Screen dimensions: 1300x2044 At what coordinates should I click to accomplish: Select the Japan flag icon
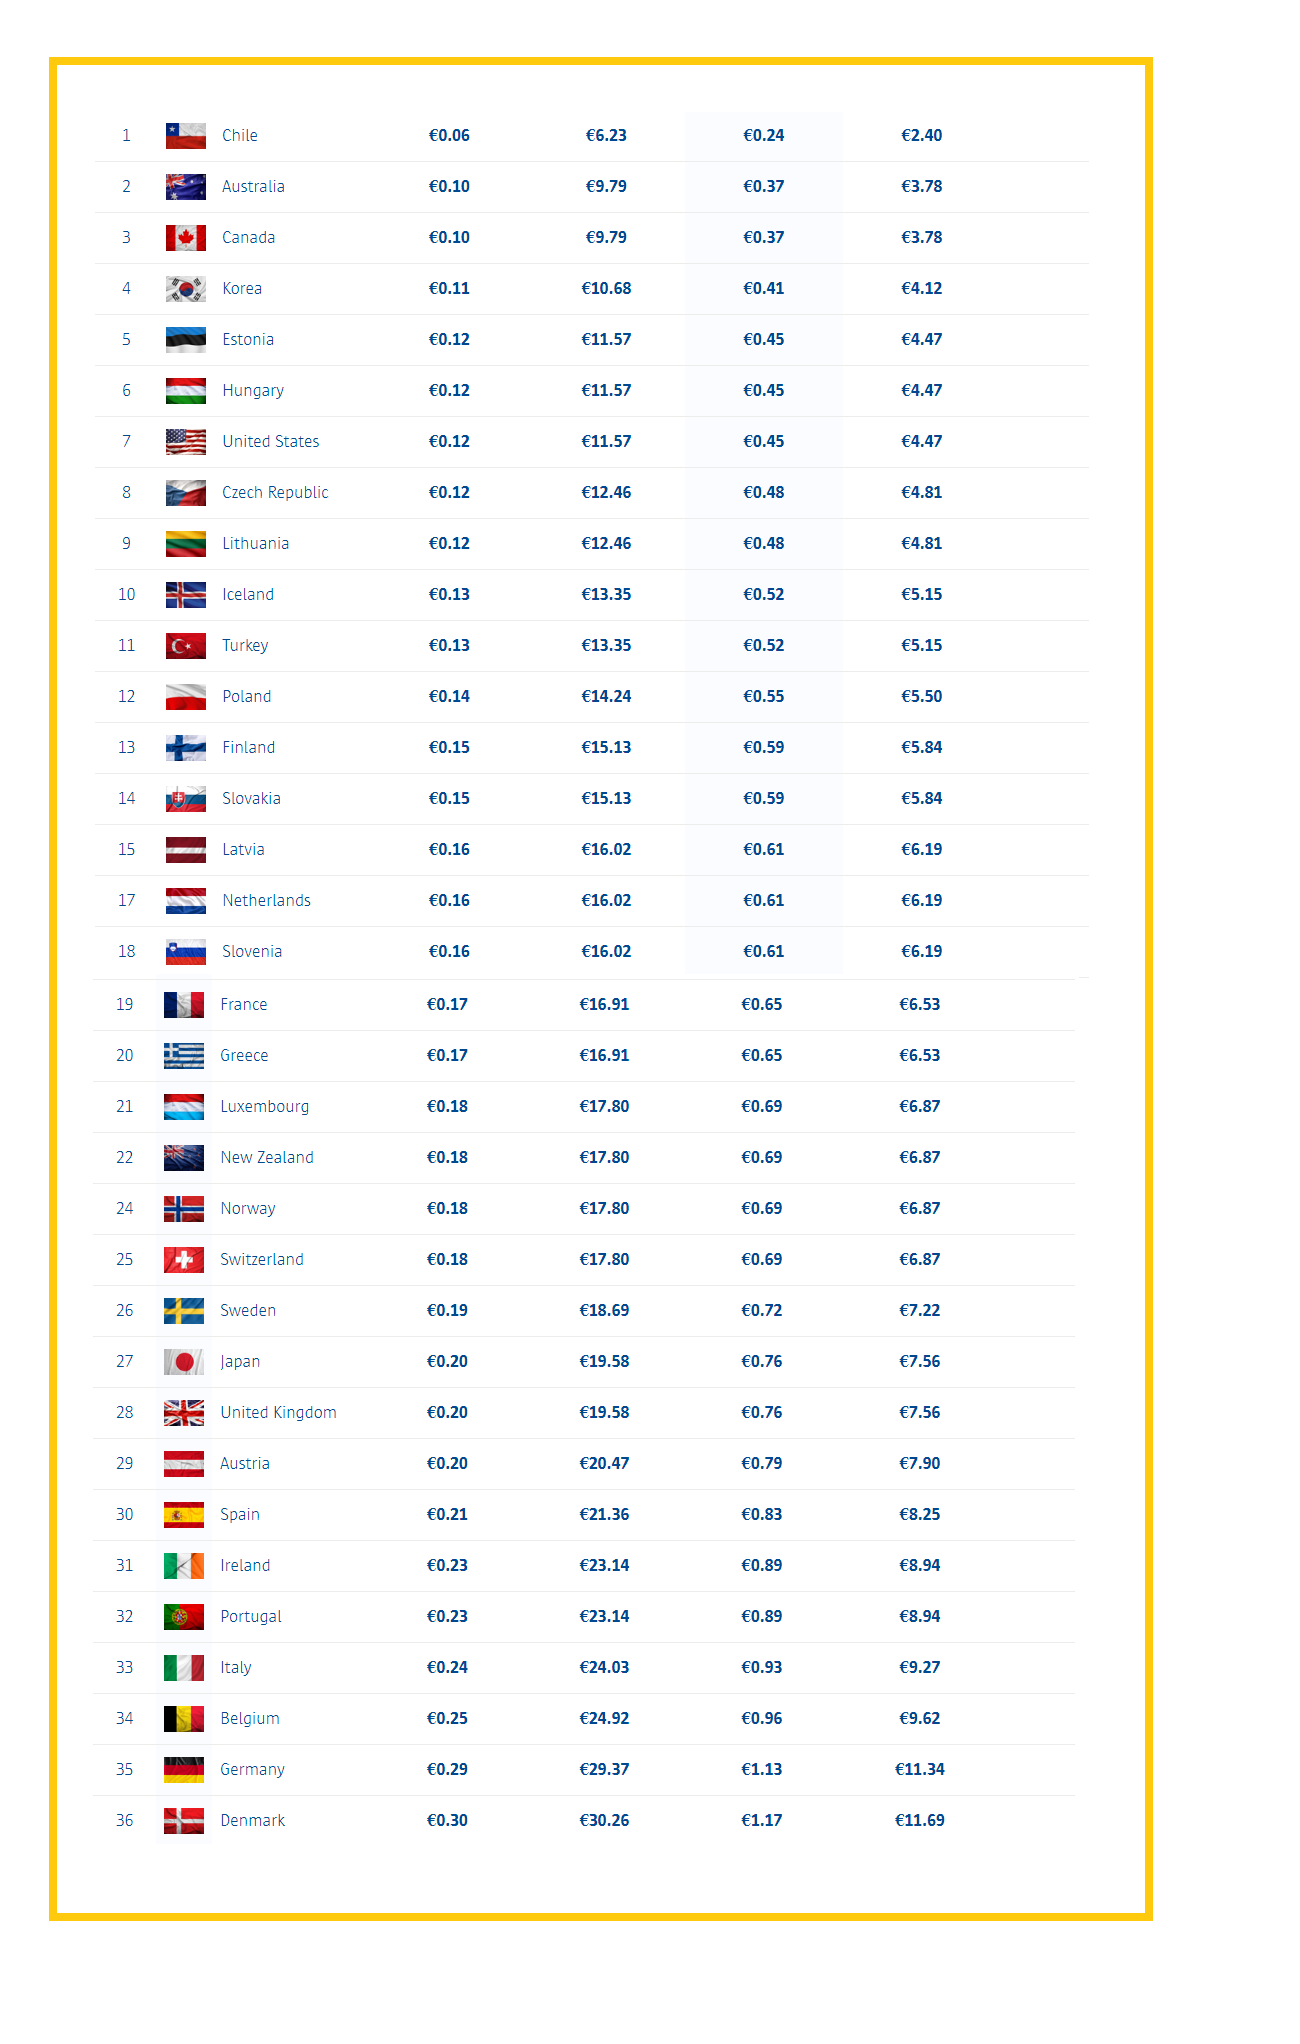coord(184,1362)
